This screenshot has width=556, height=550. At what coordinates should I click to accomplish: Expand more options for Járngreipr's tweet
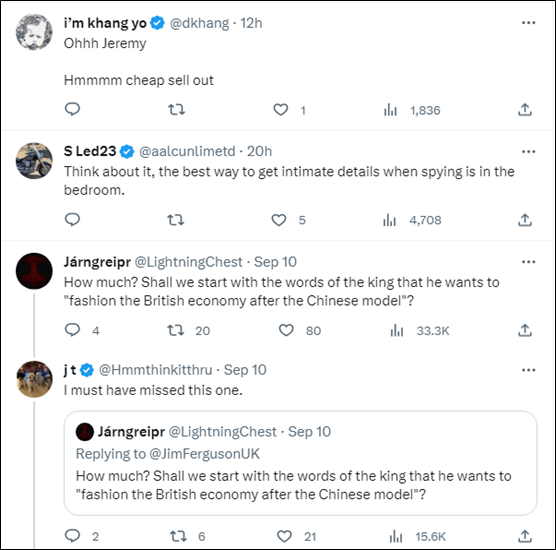528,262
